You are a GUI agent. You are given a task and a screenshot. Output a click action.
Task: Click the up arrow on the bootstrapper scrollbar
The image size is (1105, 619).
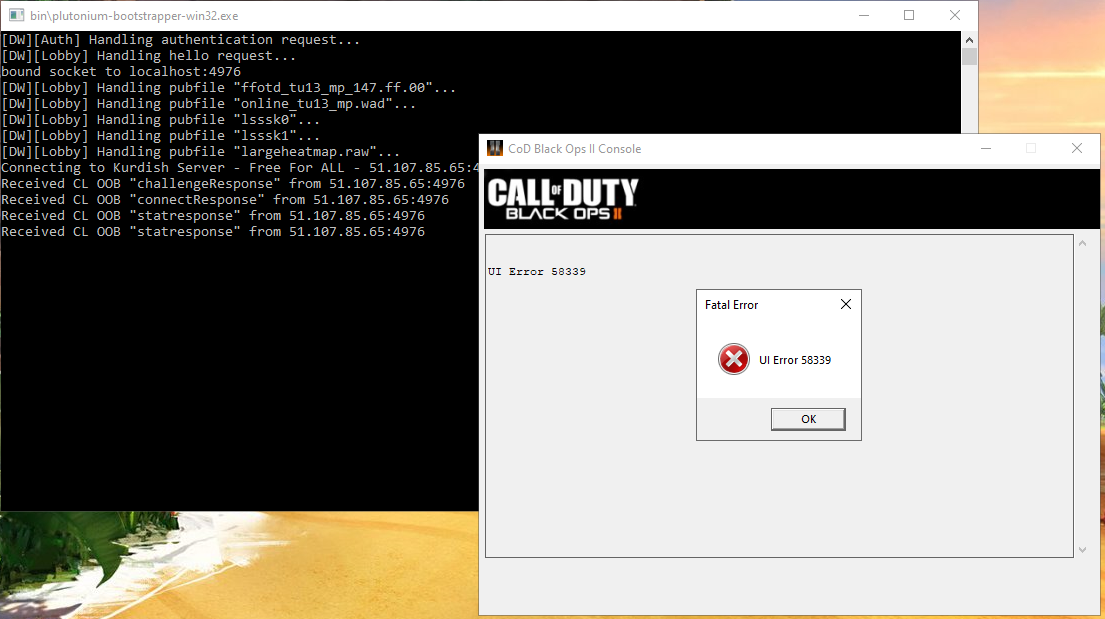click(x=969, y=39)
